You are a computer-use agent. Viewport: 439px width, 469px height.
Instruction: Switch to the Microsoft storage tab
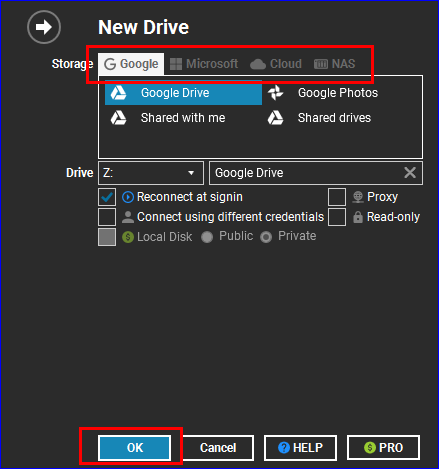coord(204,64)
